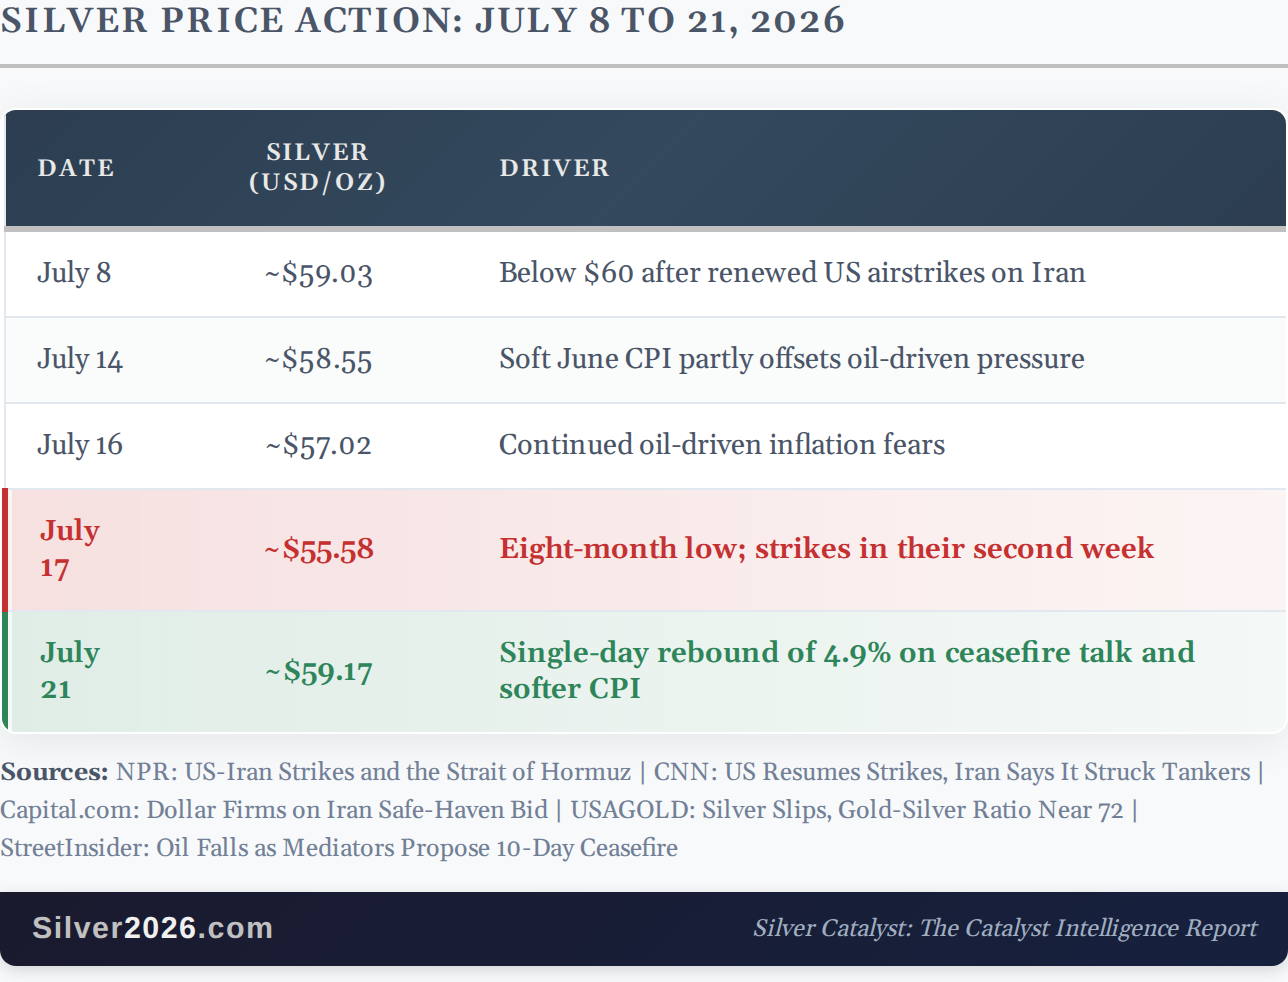1288x982 pixels.
Task: Click the DATE column header
Action: pos(76,168)
